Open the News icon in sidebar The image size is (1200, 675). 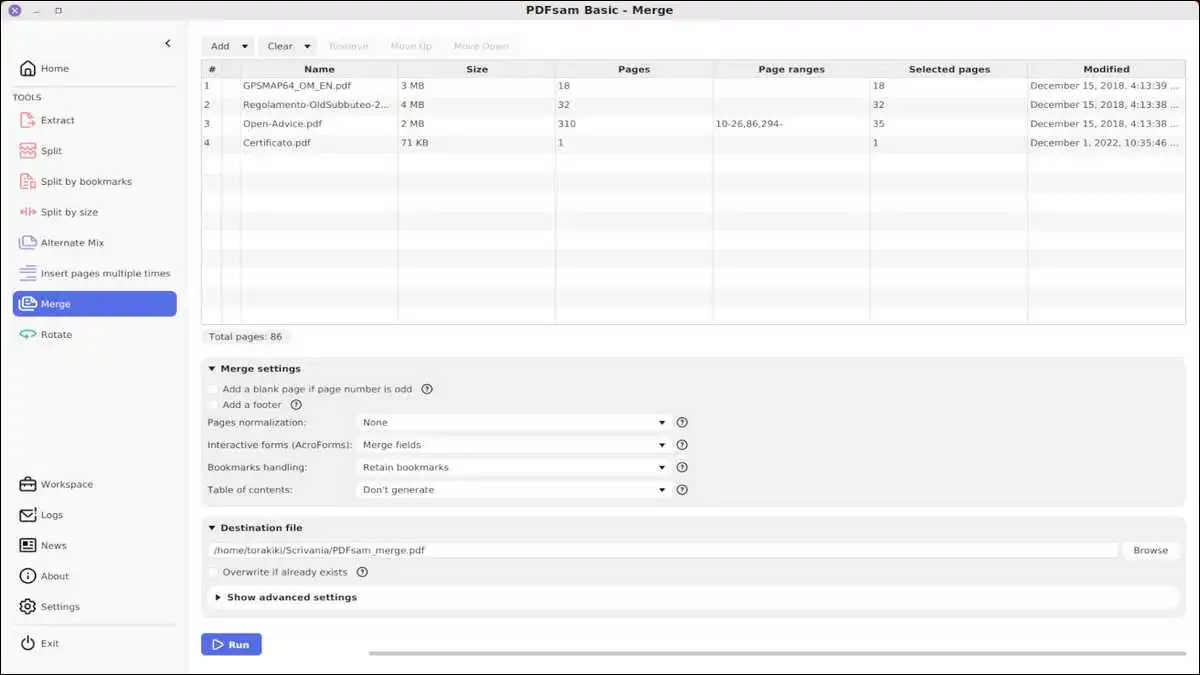point(27,546)
